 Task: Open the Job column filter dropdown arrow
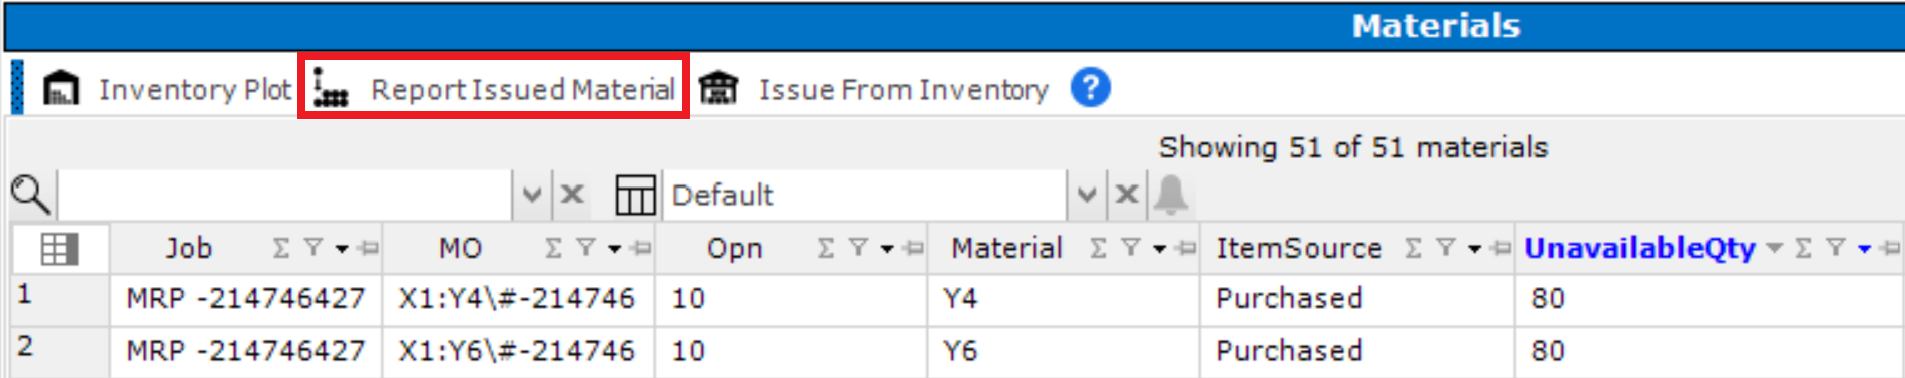point(342,249)
